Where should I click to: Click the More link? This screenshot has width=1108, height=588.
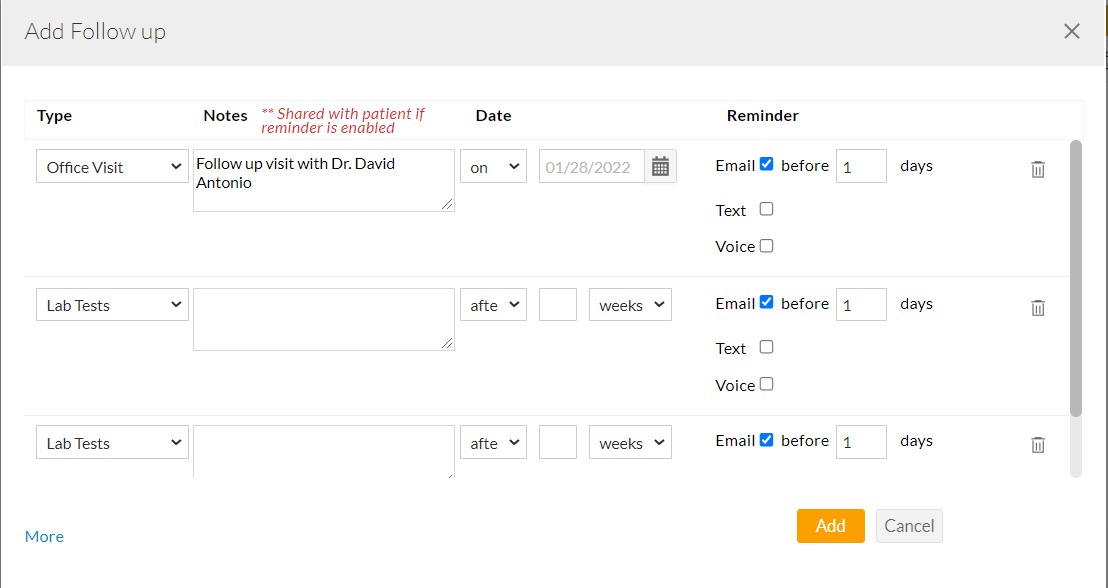point(44,537)
